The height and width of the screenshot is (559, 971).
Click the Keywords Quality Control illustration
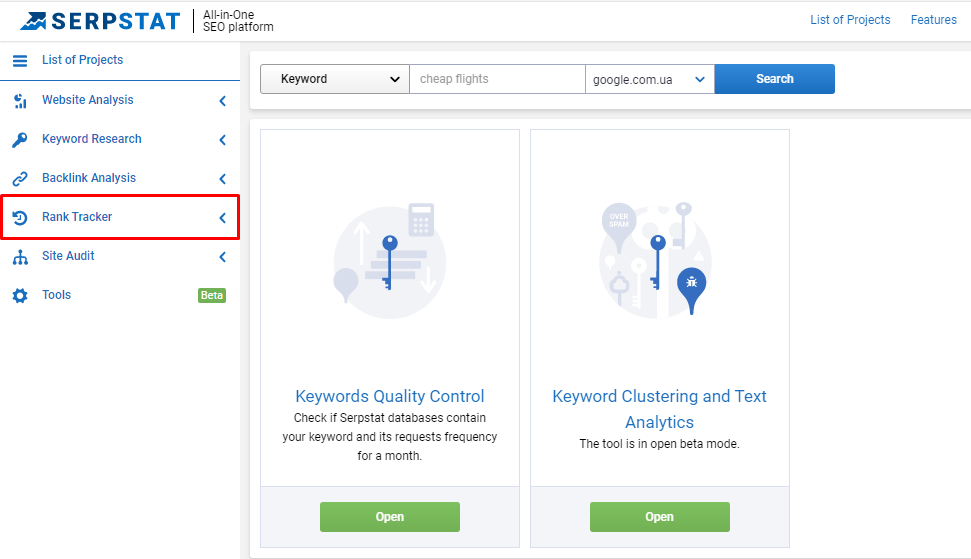390,261
